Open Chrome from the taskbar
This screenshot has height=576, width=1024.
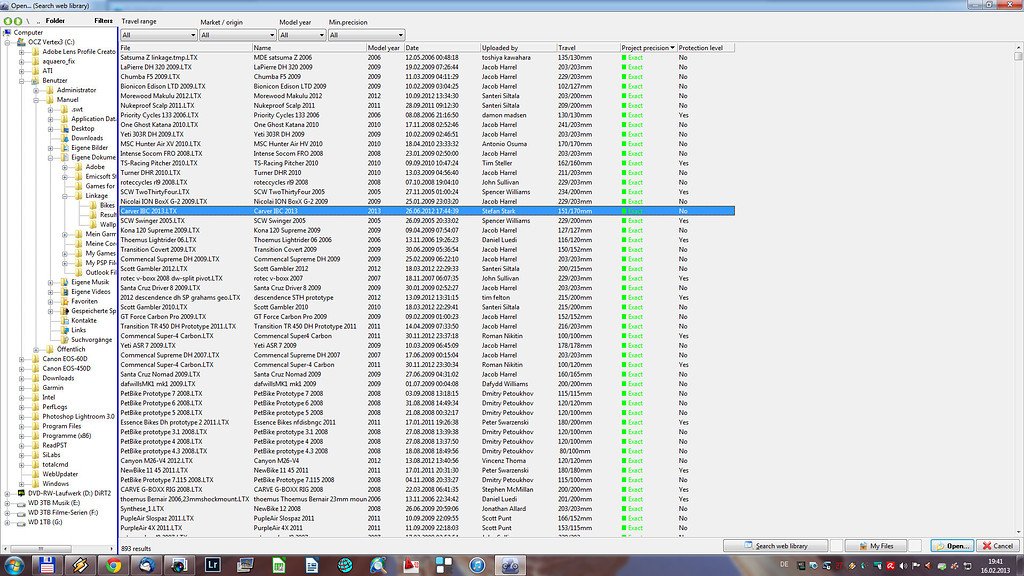click(114, 565)
